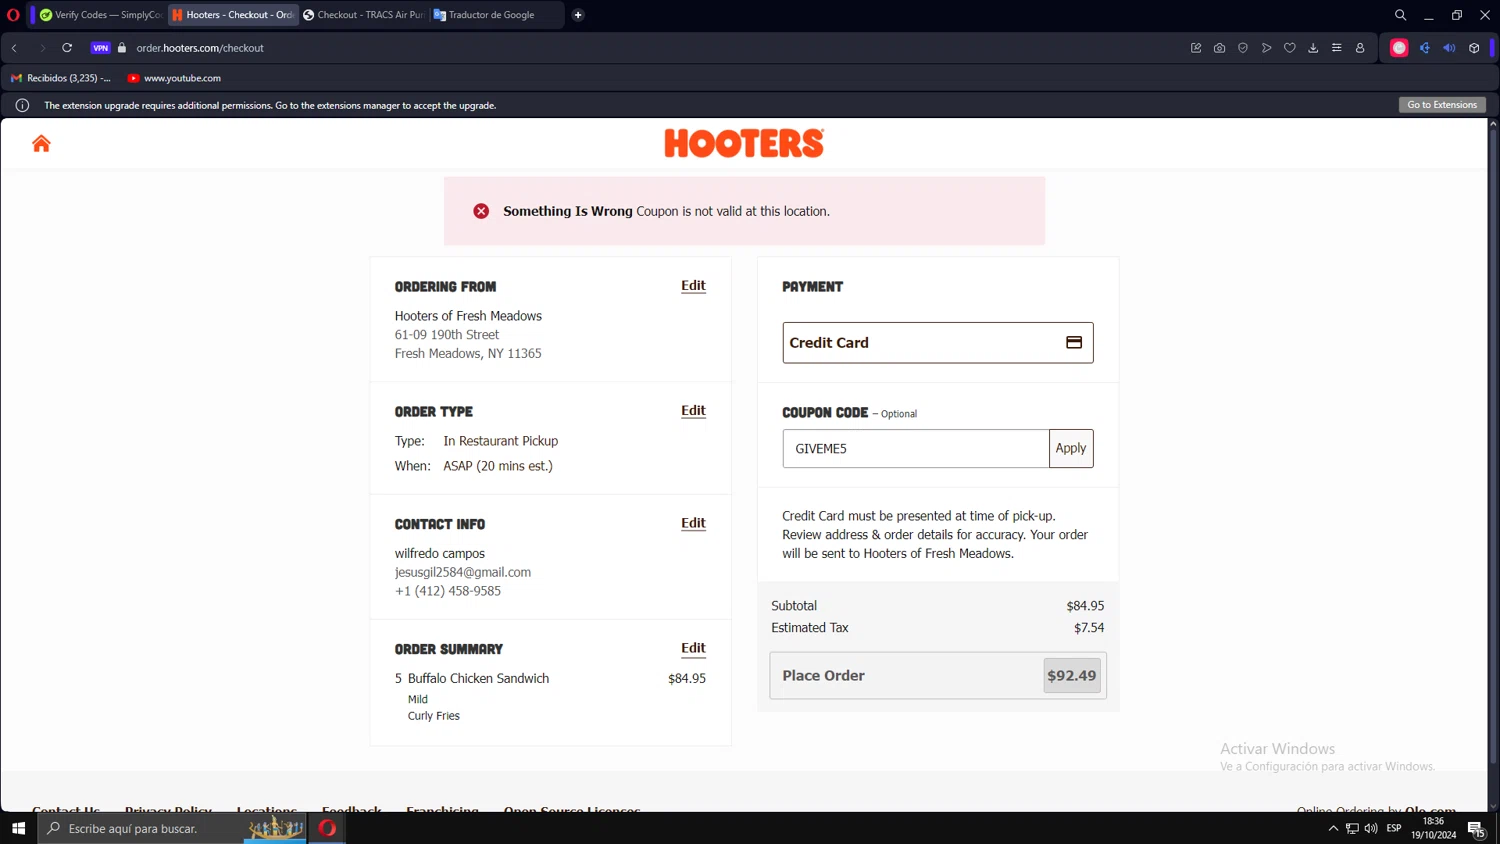Click the pink circular extension icon
Screen dimensions: 1500x844
[x=1399, y=48]
